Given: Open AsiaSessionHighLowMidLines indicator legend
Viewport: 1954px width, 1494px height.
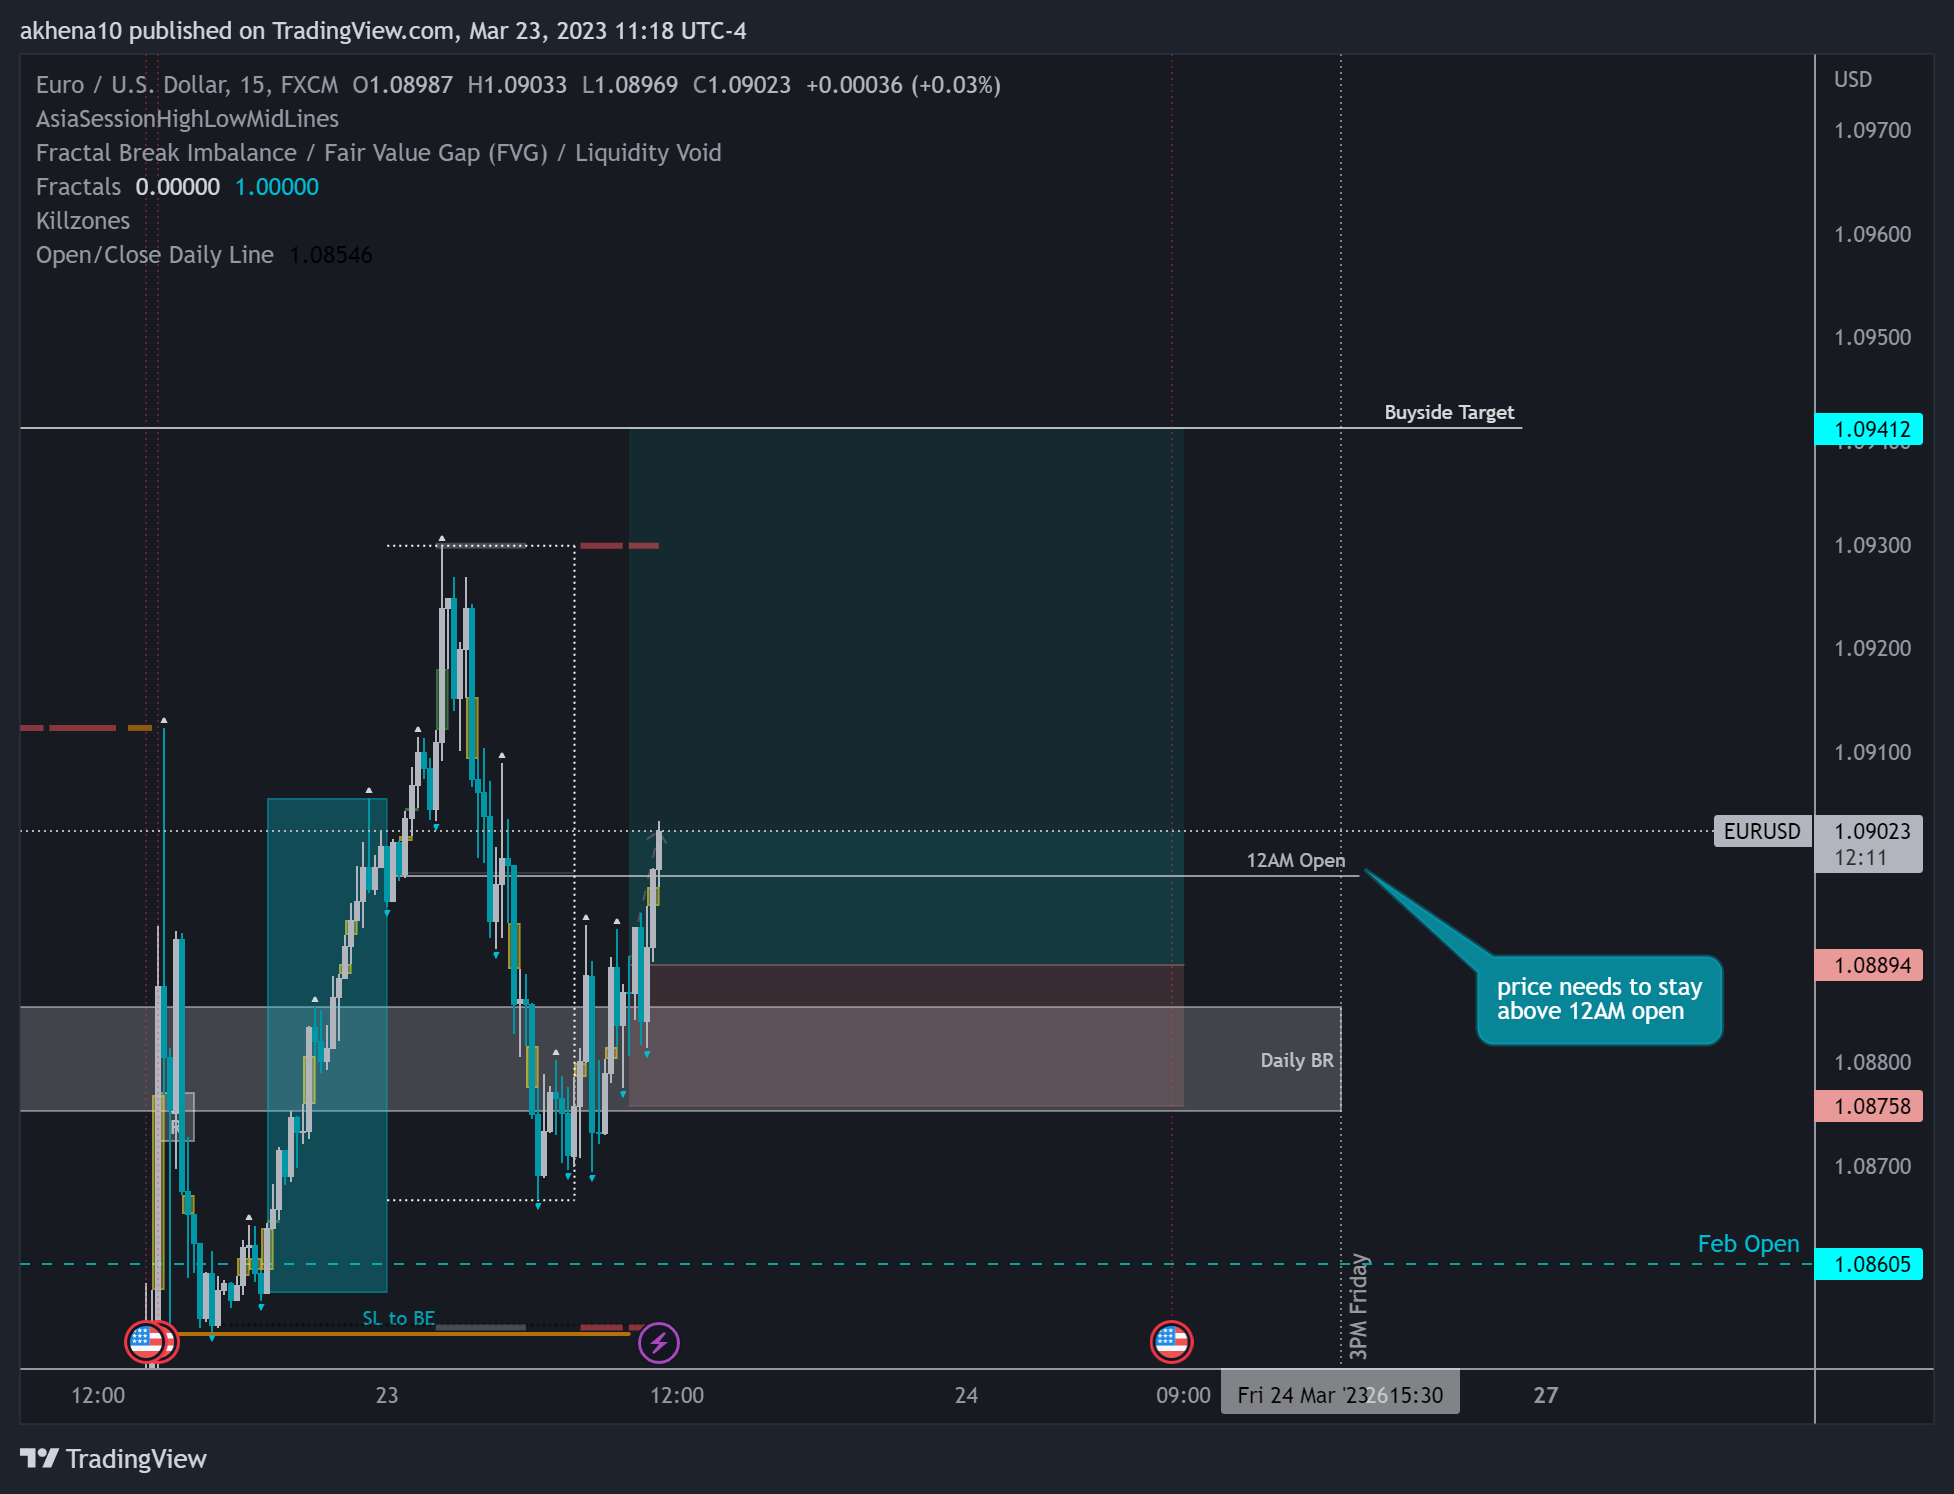Looking at the screenshot, I should (x=187, y=119).
